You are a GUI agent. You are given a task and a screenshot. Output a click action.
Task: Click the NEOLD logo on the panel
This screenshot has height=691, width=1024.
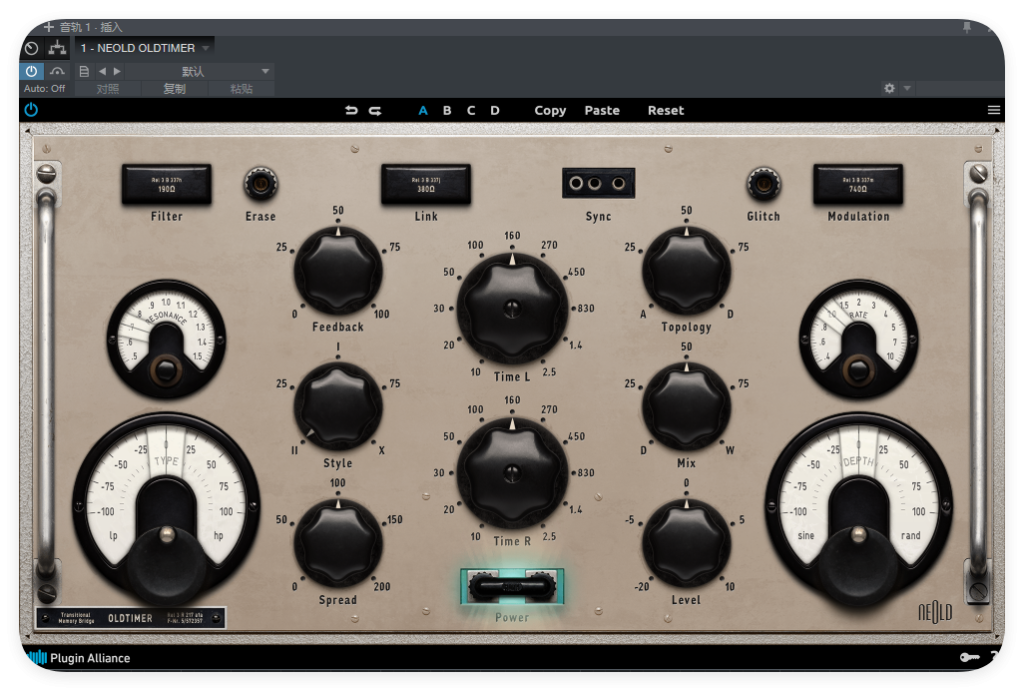(x=935, y=612)
